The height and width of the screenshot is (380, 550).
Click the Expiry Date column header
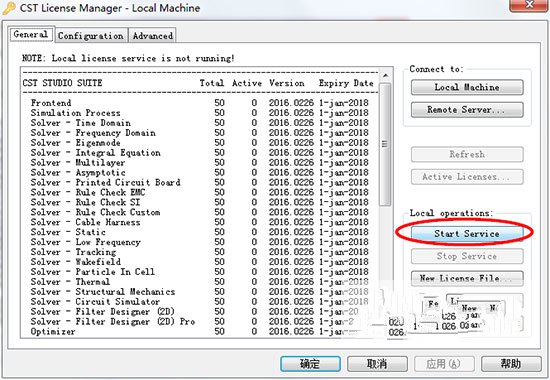[x=346, y=83]
